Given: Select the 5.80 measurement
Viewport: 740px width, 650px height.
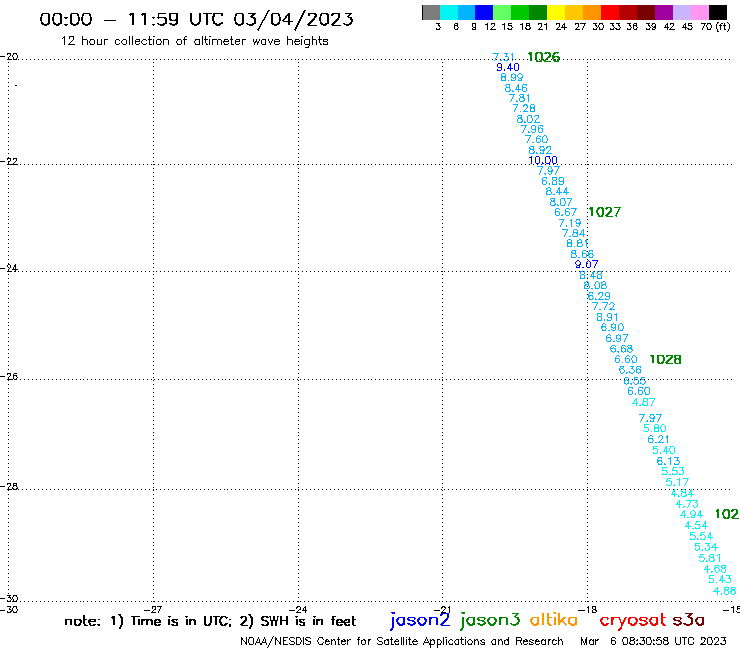Looking at the screenshot, I should point(655,429).
